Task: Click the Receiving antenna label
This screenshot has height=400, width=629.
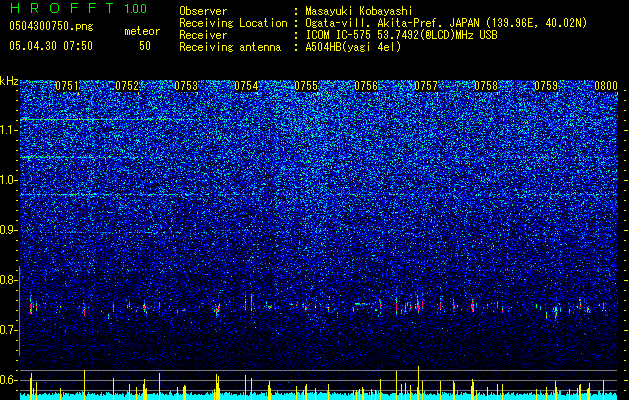Action: coord(230,47)
